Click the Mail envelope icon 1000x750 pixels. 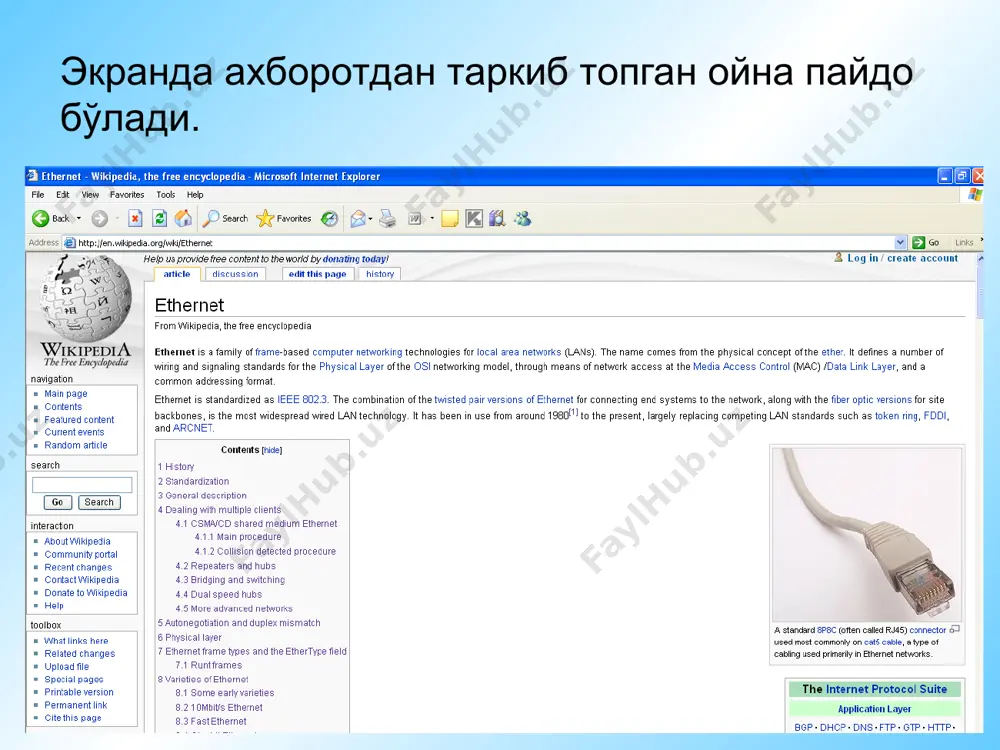pos(358,219)
